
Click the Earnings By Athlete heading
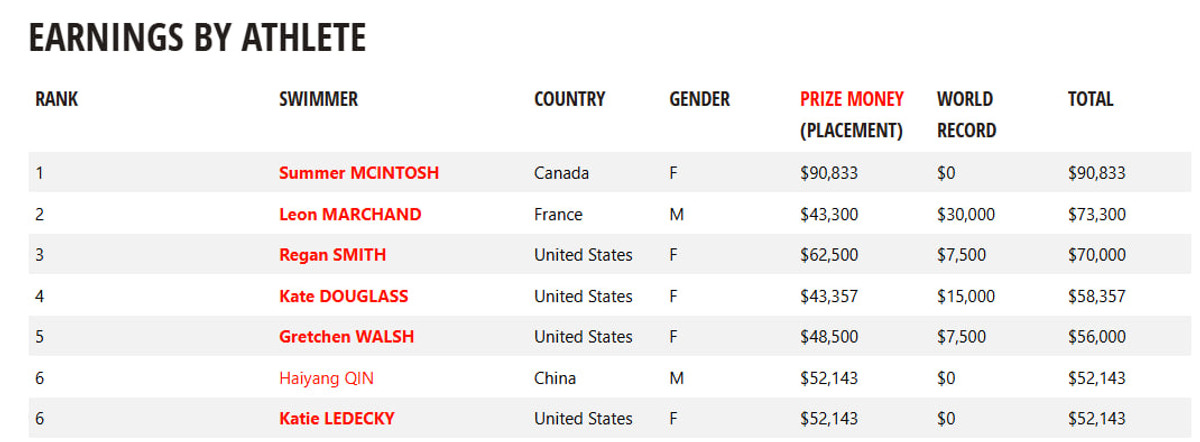[x=198, y=37]
